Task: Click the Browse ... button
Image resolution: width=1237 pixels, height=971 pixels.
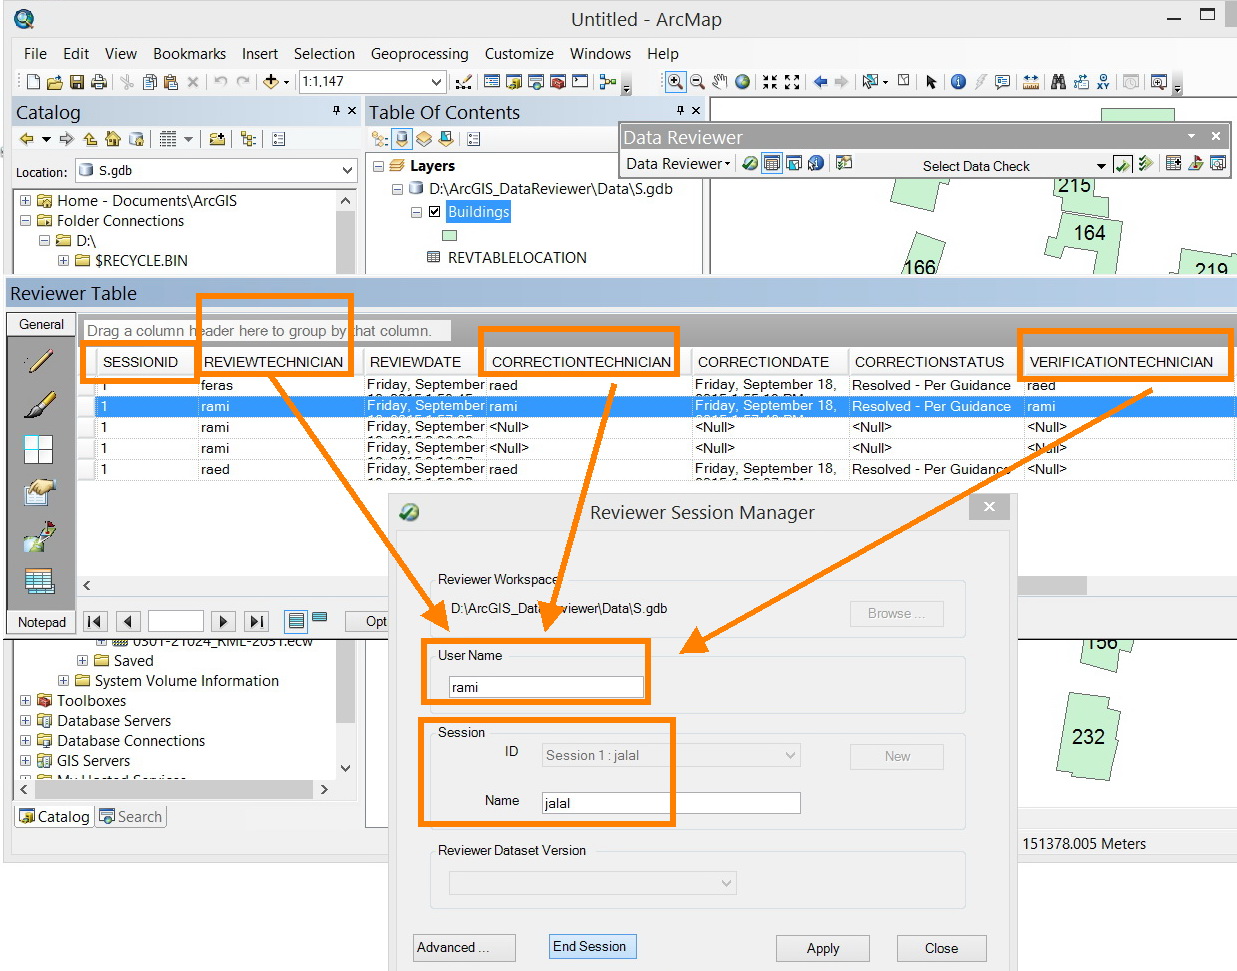Action: (897, 614)
